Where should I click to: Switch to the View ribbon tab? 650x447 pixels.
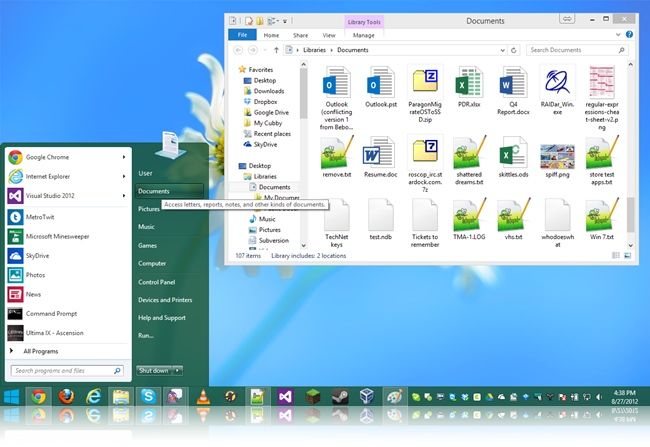point(329,35)
